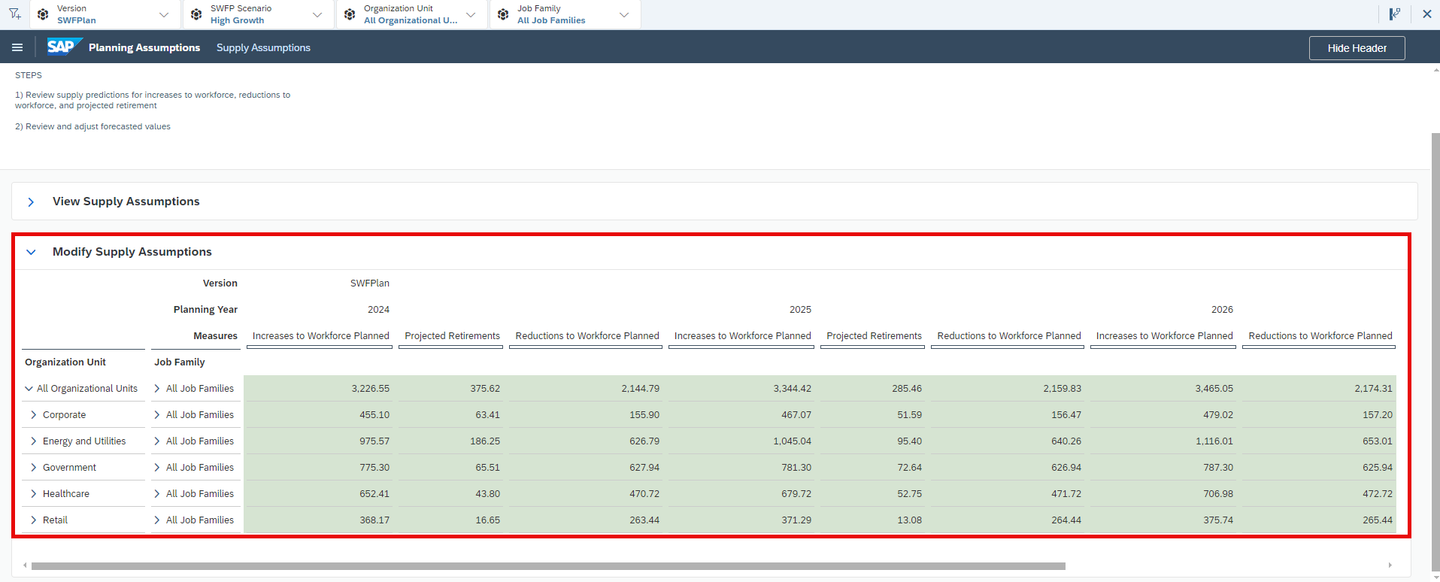This screenshot has width=1440, height=582.
Task: Click the Job Family column header in the table
Action: [180, 362]
